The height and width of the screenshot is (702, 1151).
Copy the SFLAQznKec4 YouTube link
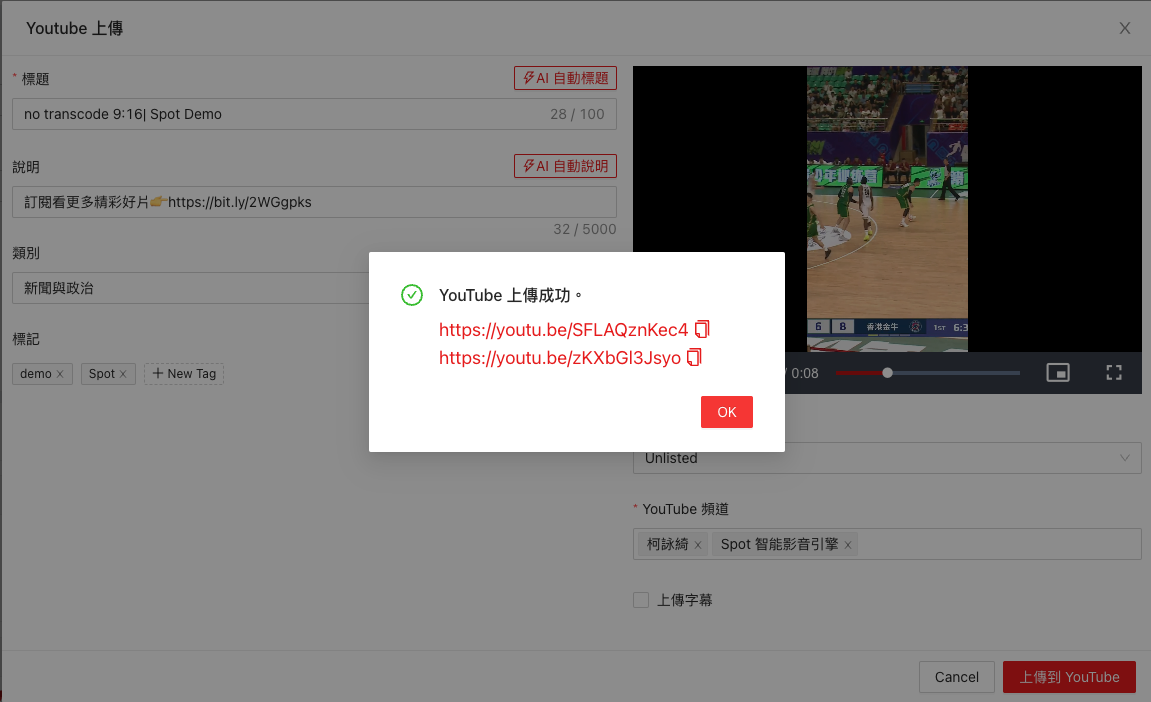click(702, 329)
